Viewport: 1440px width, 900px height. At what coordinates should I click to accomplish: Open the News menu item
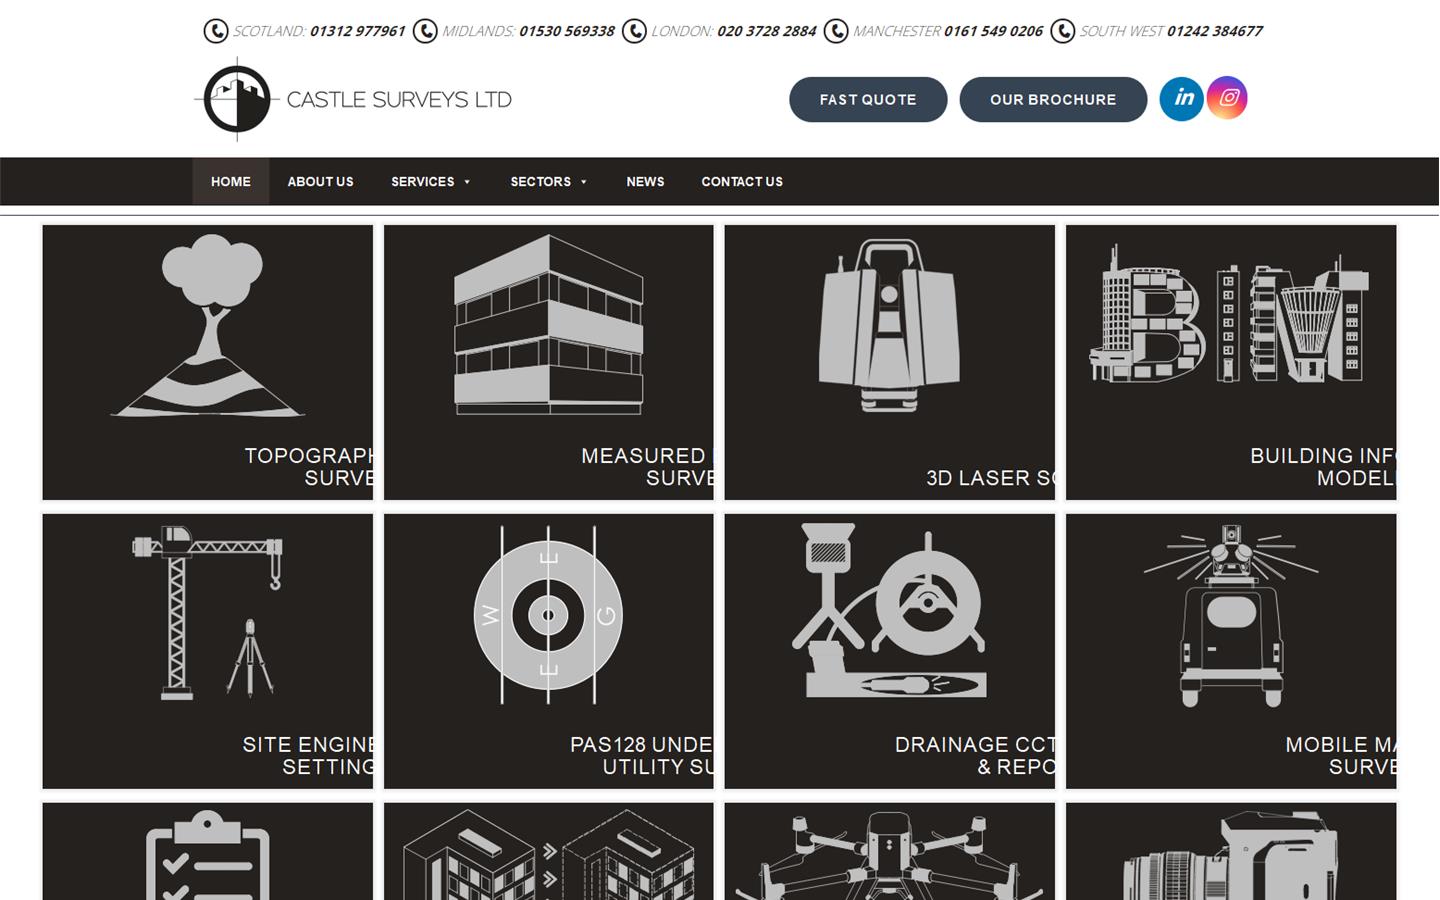[645, 182]
